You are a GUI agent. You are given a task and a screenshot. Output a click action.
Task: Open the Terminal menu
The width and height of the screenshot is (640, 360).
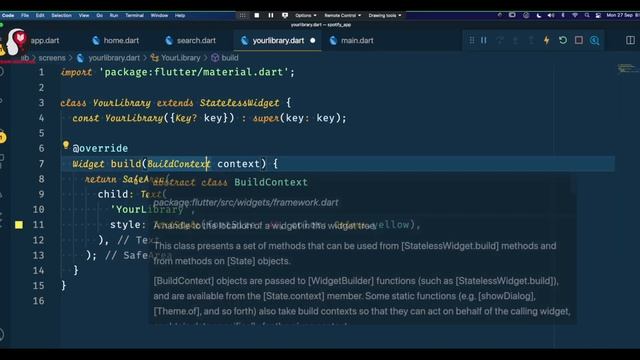(x=134, y=16)
